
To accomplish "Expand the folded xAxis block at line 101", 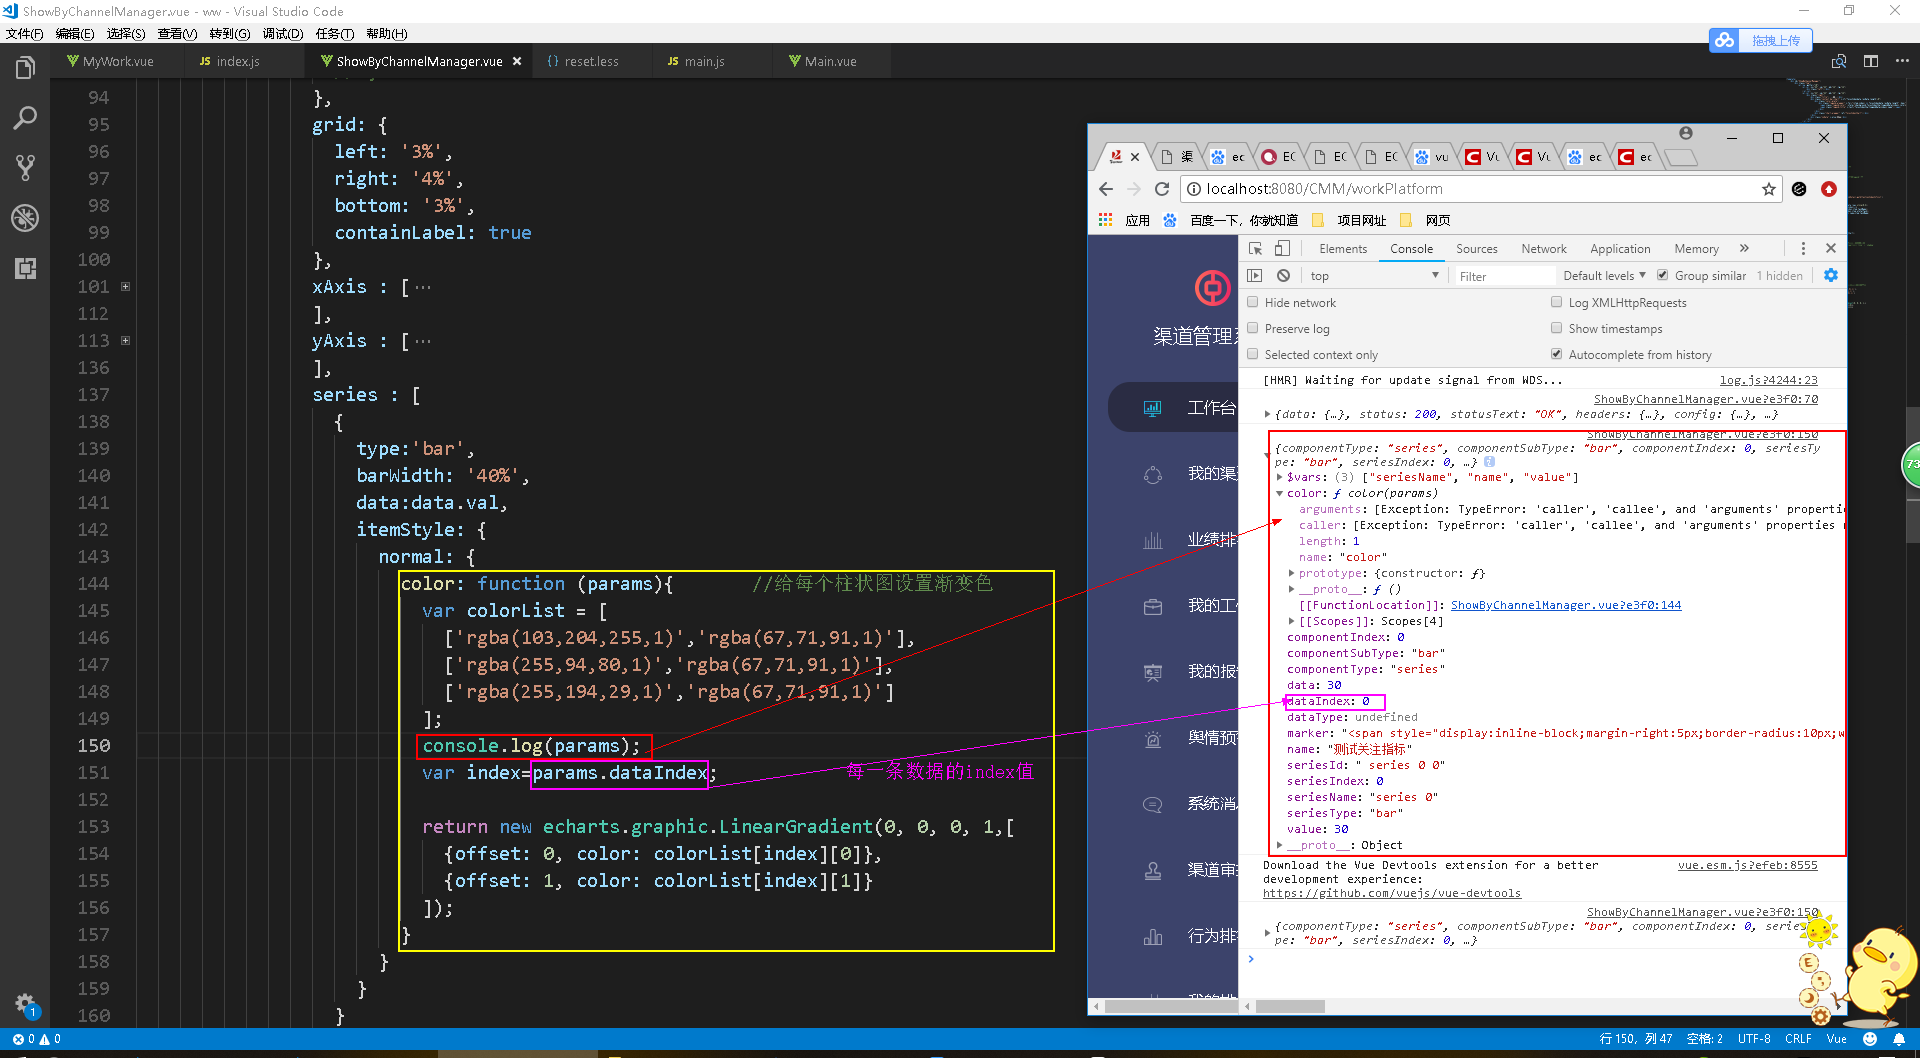I will tap(125, 287).
